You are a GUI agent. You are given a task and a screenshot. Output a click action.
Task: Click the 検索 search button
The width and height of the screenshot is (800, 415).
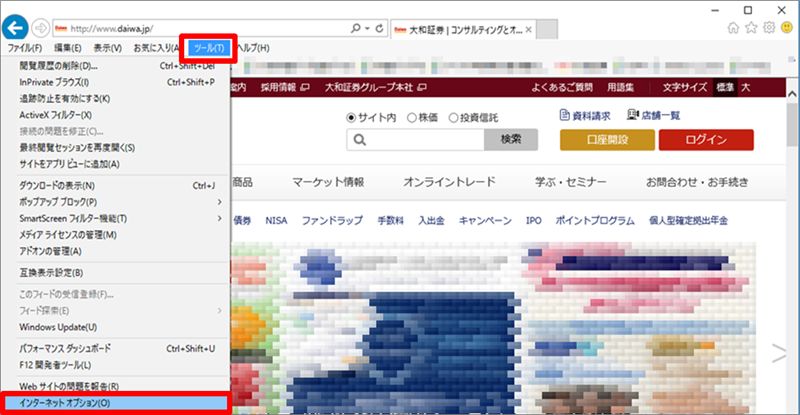511,139
